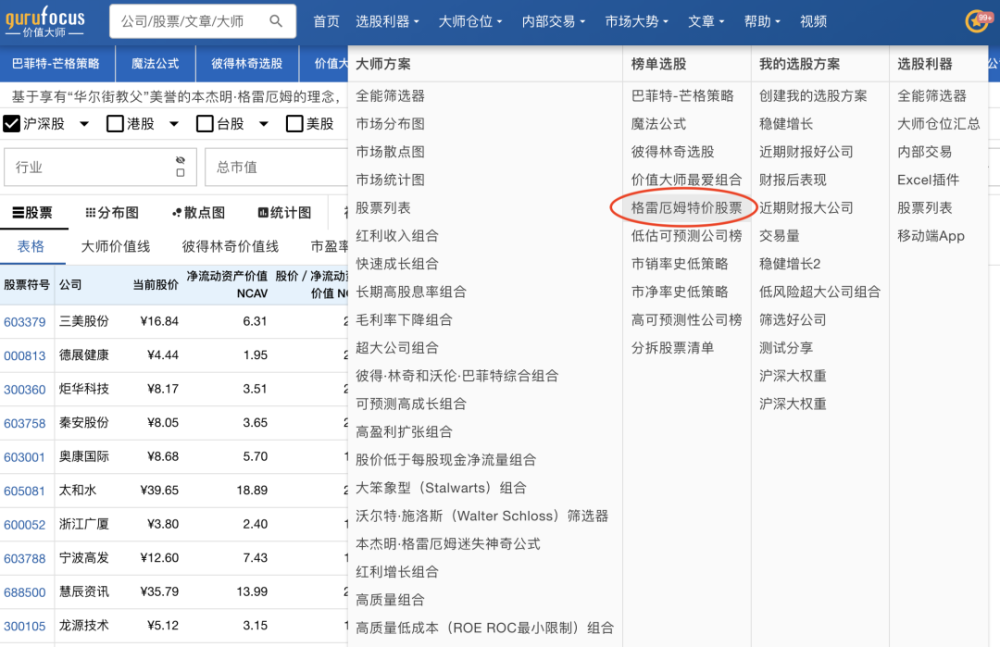The image size is (1000, 647).
Task: Select 格雷厄姆特价股票 from menu
Action: pos(686,208)
